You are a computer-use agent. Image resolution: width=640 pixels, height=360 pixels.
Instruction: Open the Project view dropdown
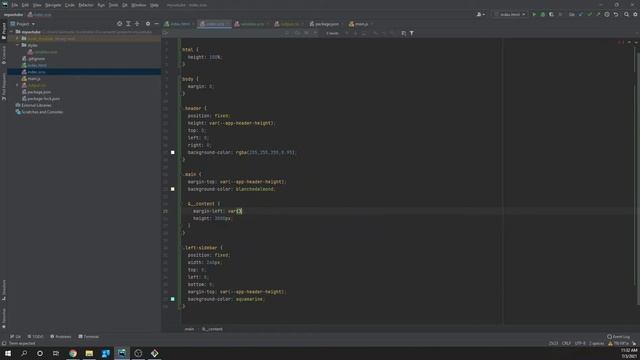23,24
